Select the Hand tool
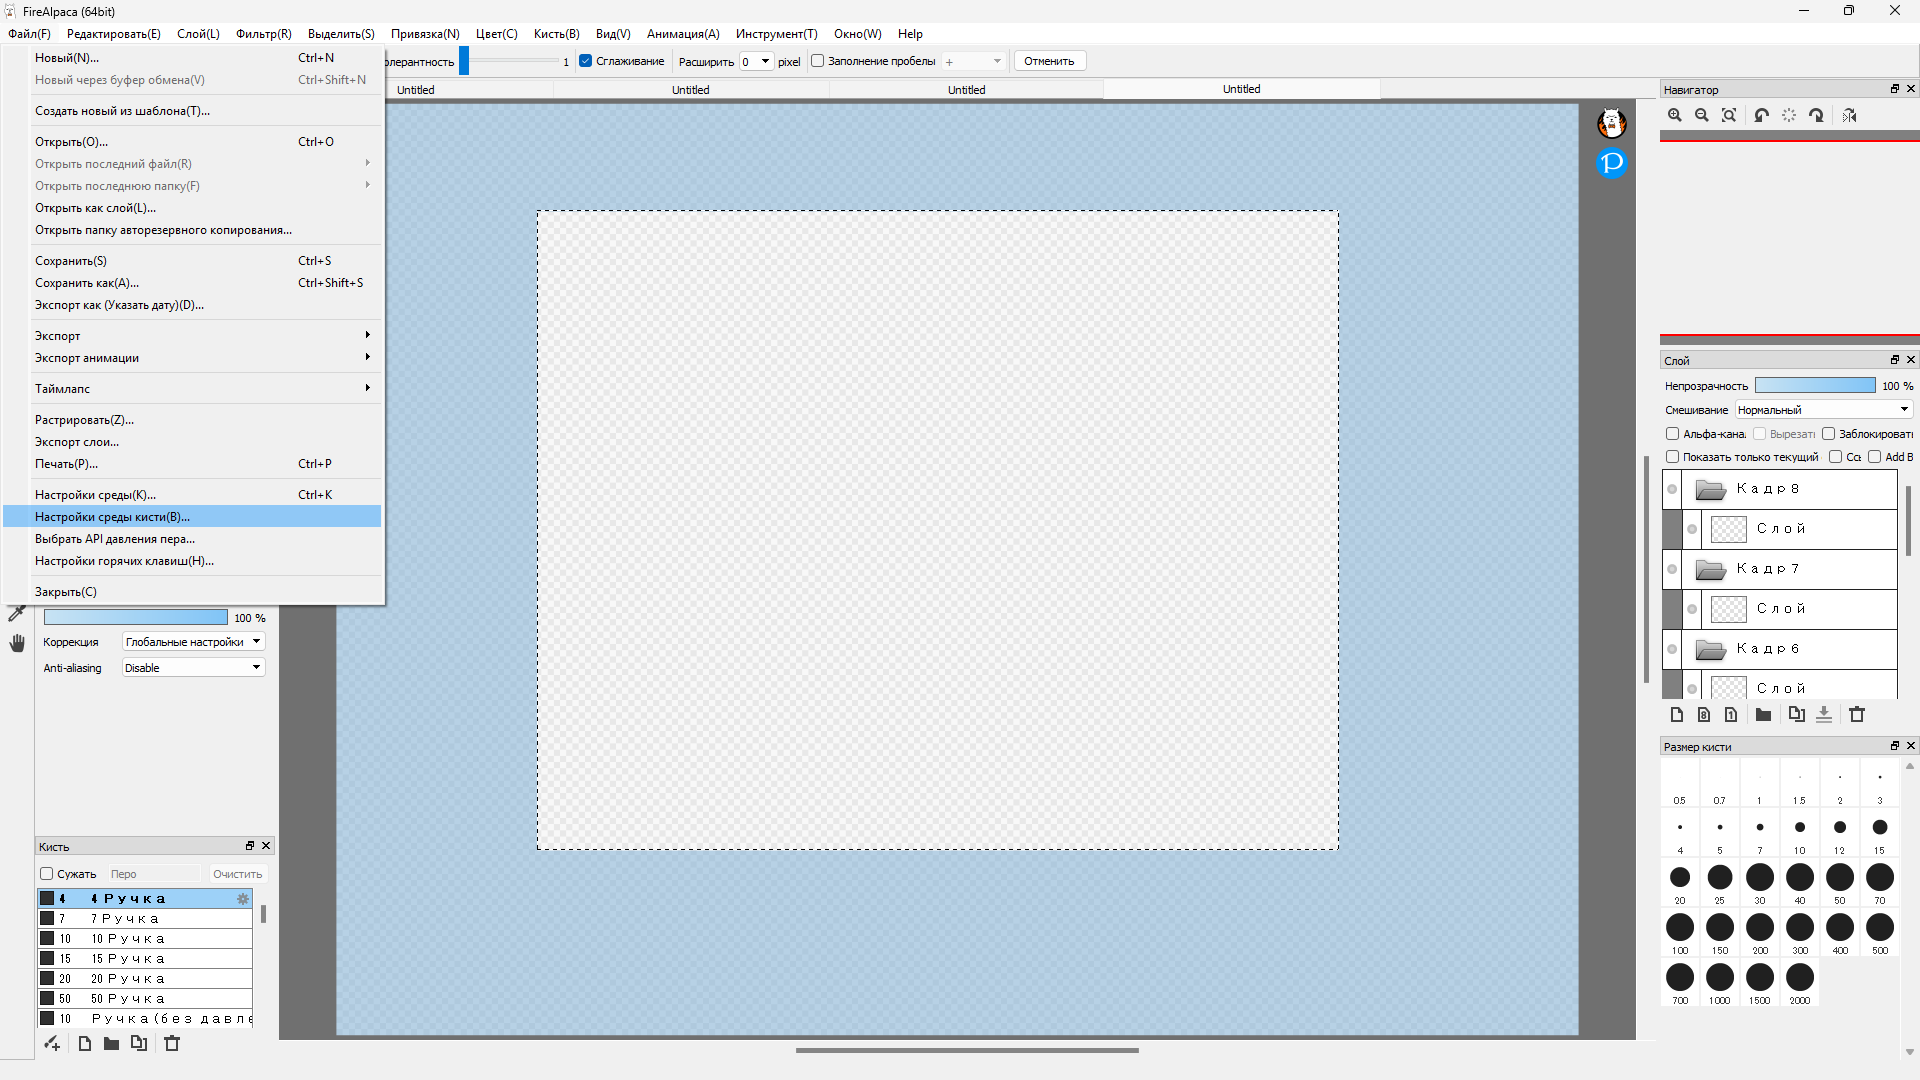 pyautogui.click(x=17, y=643)
